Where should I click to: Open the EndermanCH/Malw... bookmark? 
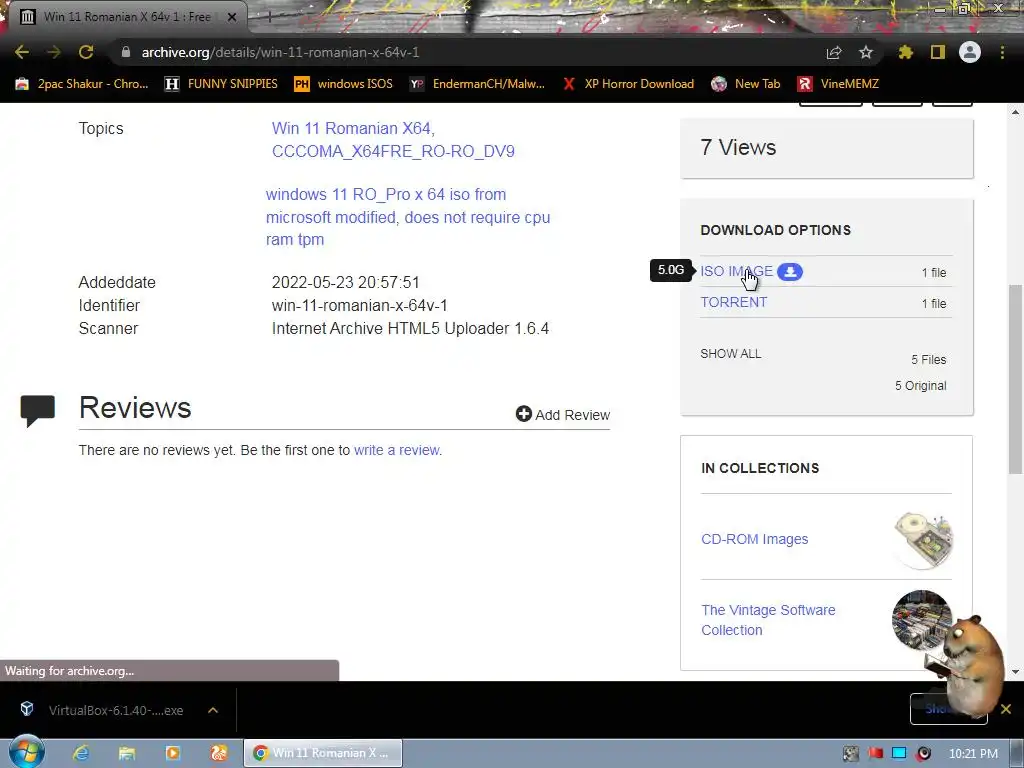(477, 84)
